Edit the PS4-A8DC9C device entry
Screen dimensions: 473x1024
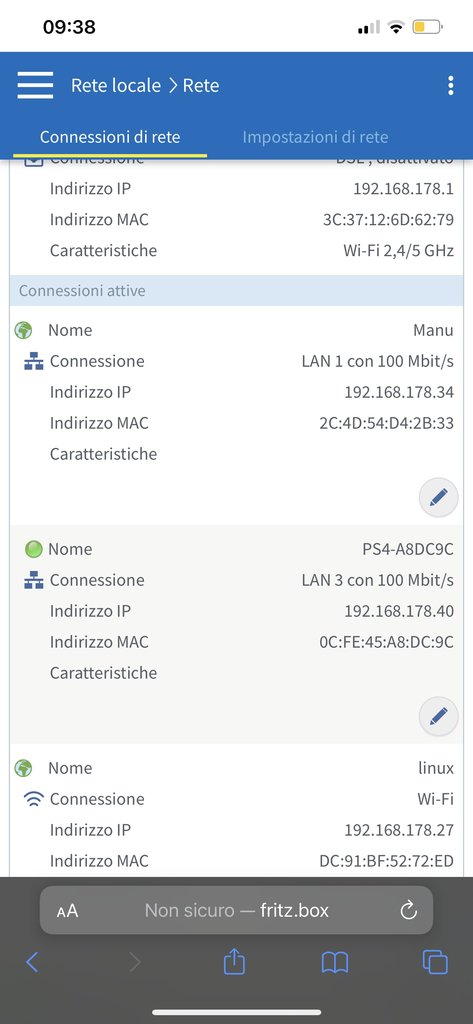438,716
